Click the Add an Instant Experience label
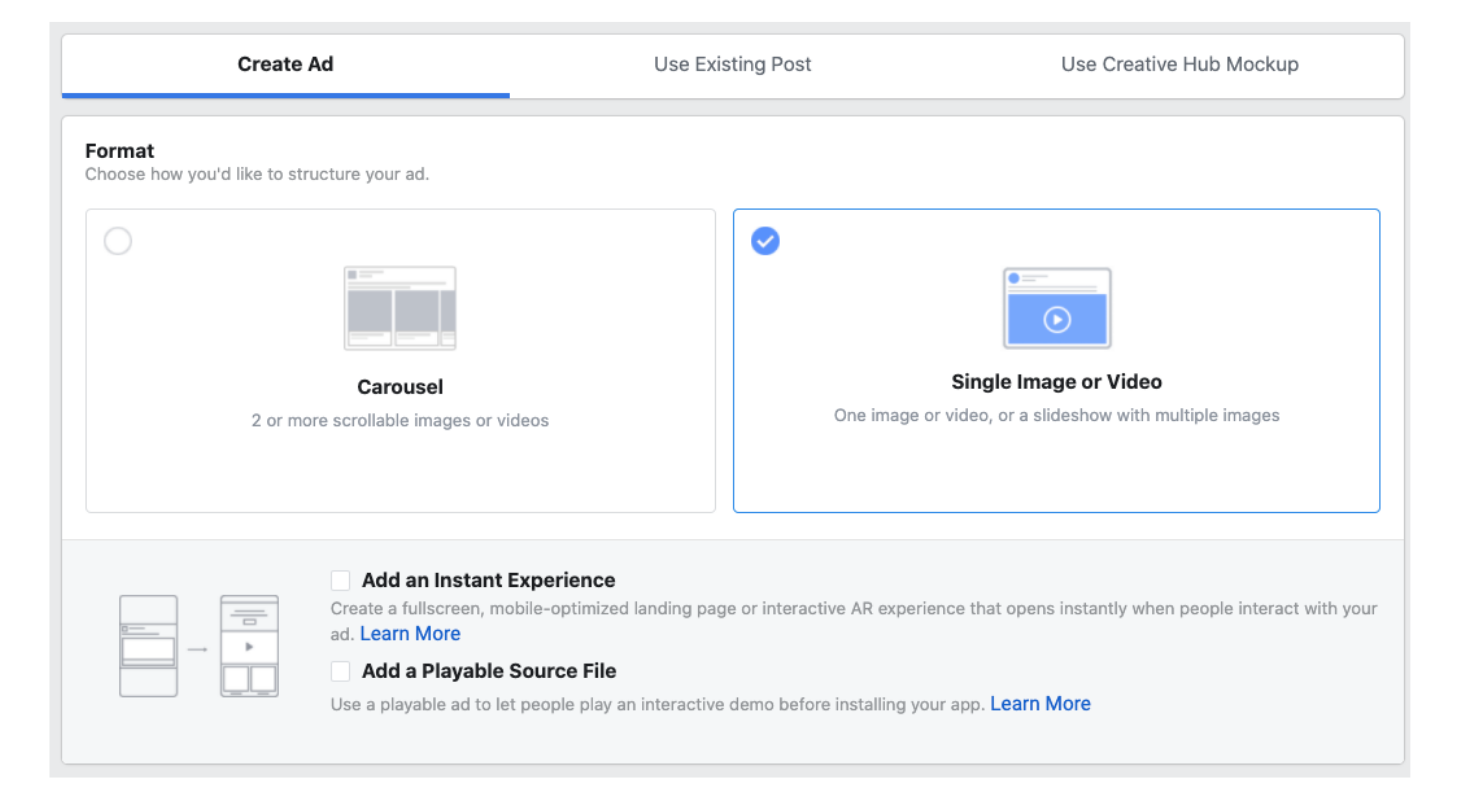The width and height of the screenshot is (1460, 800). click(488, 580)
